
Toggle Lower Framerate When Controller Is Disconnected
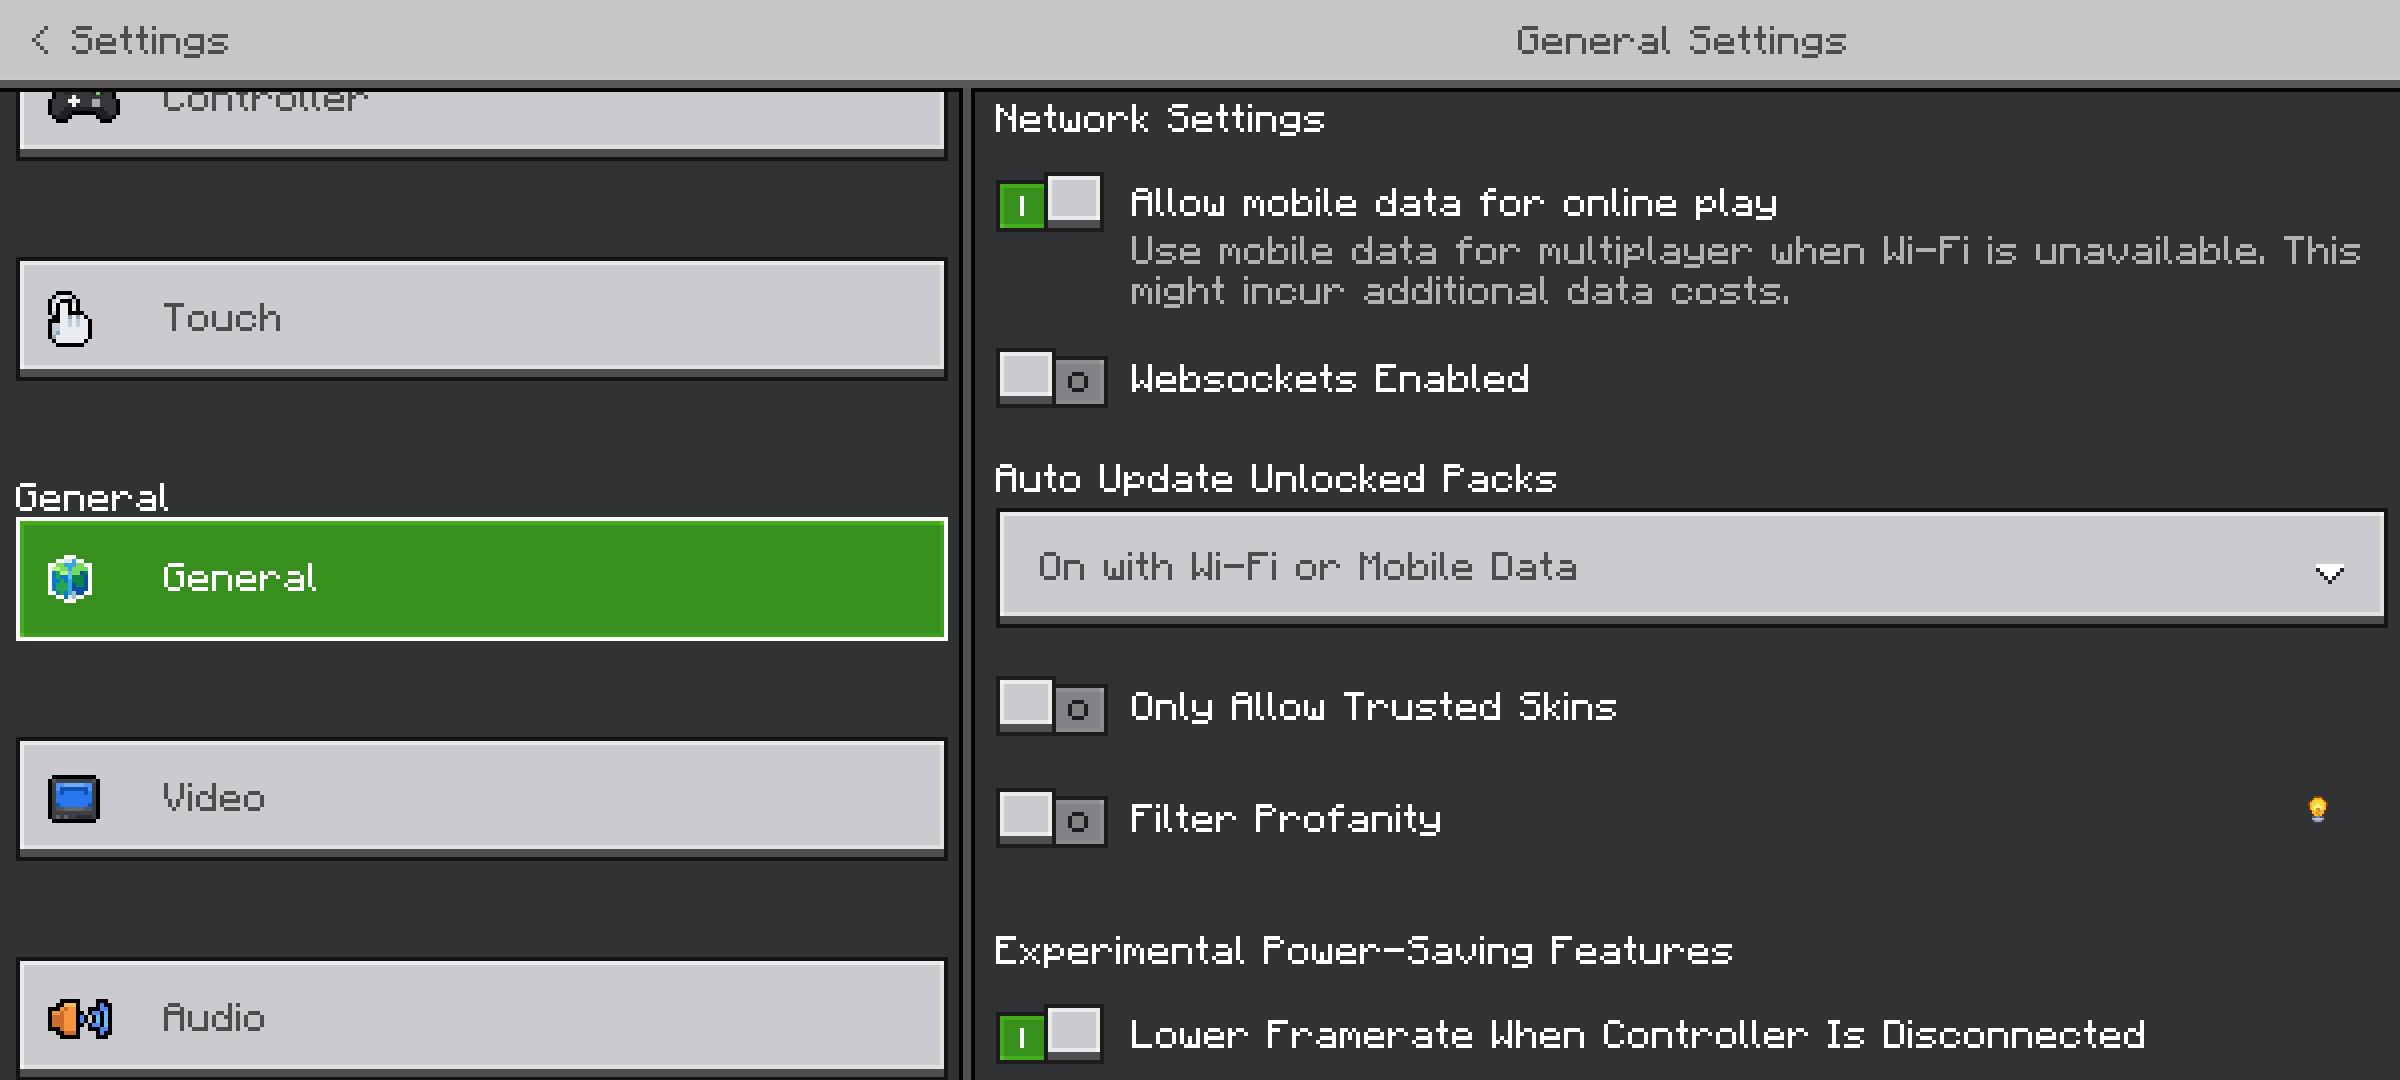pos(1050,1034)
